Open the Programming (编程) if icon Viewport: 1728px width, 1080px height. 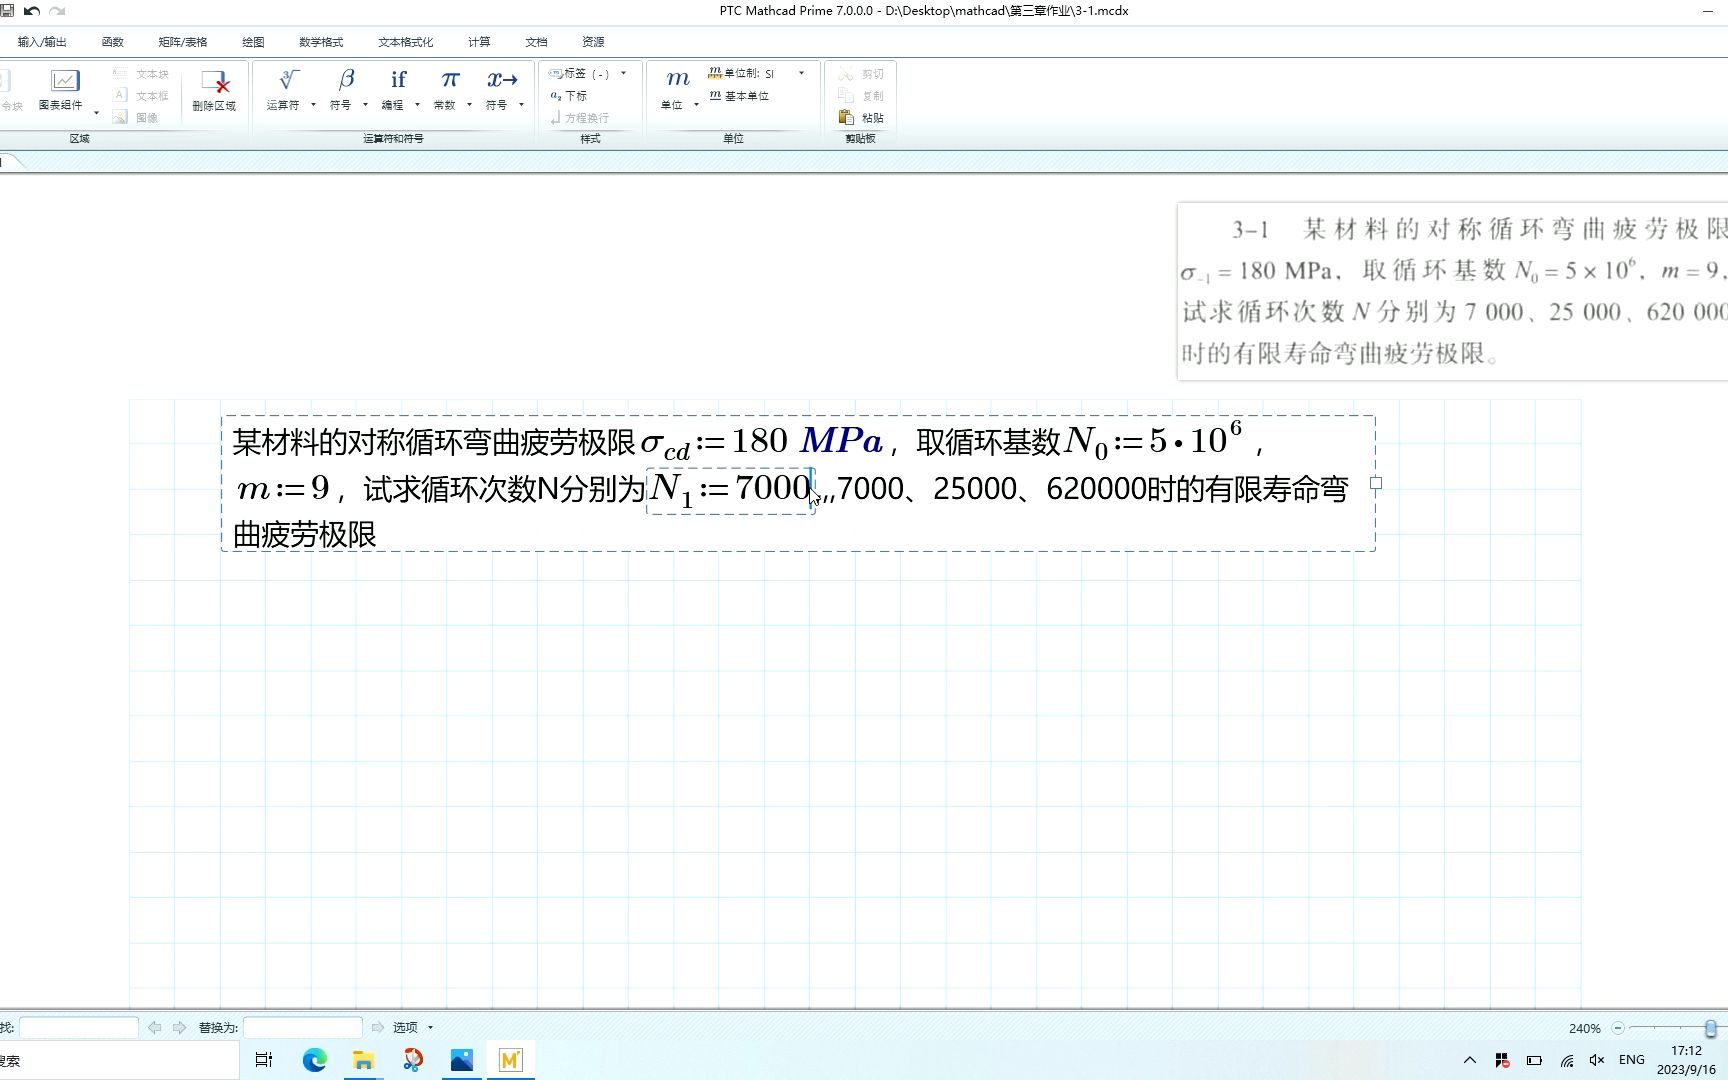[398, 80]
